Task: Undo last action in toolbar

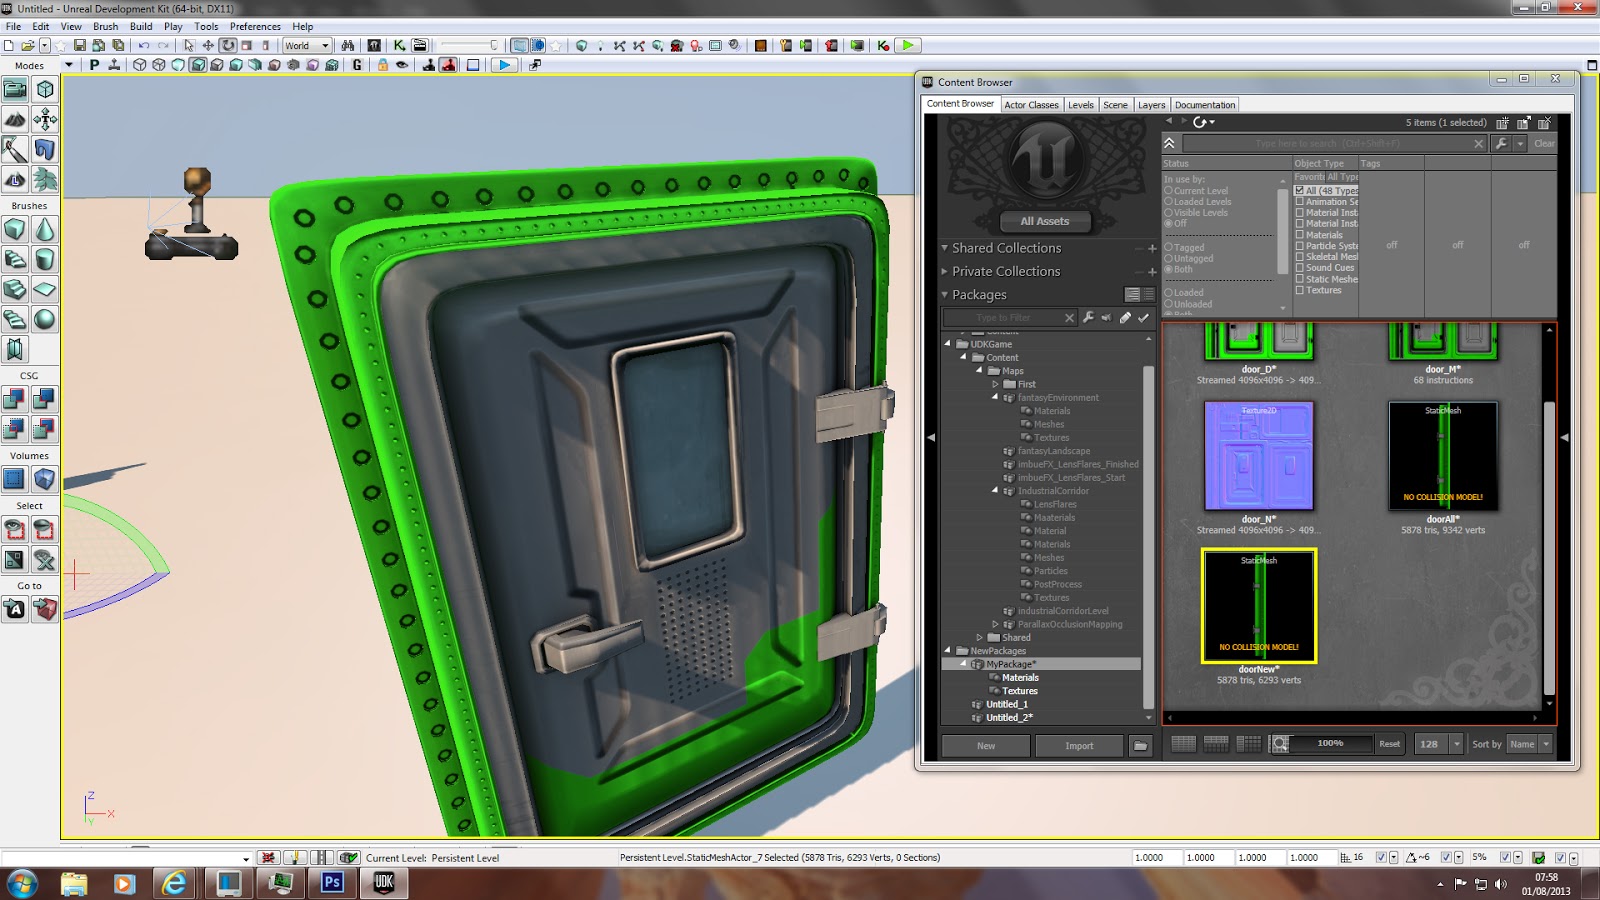Action: point(144,45)
